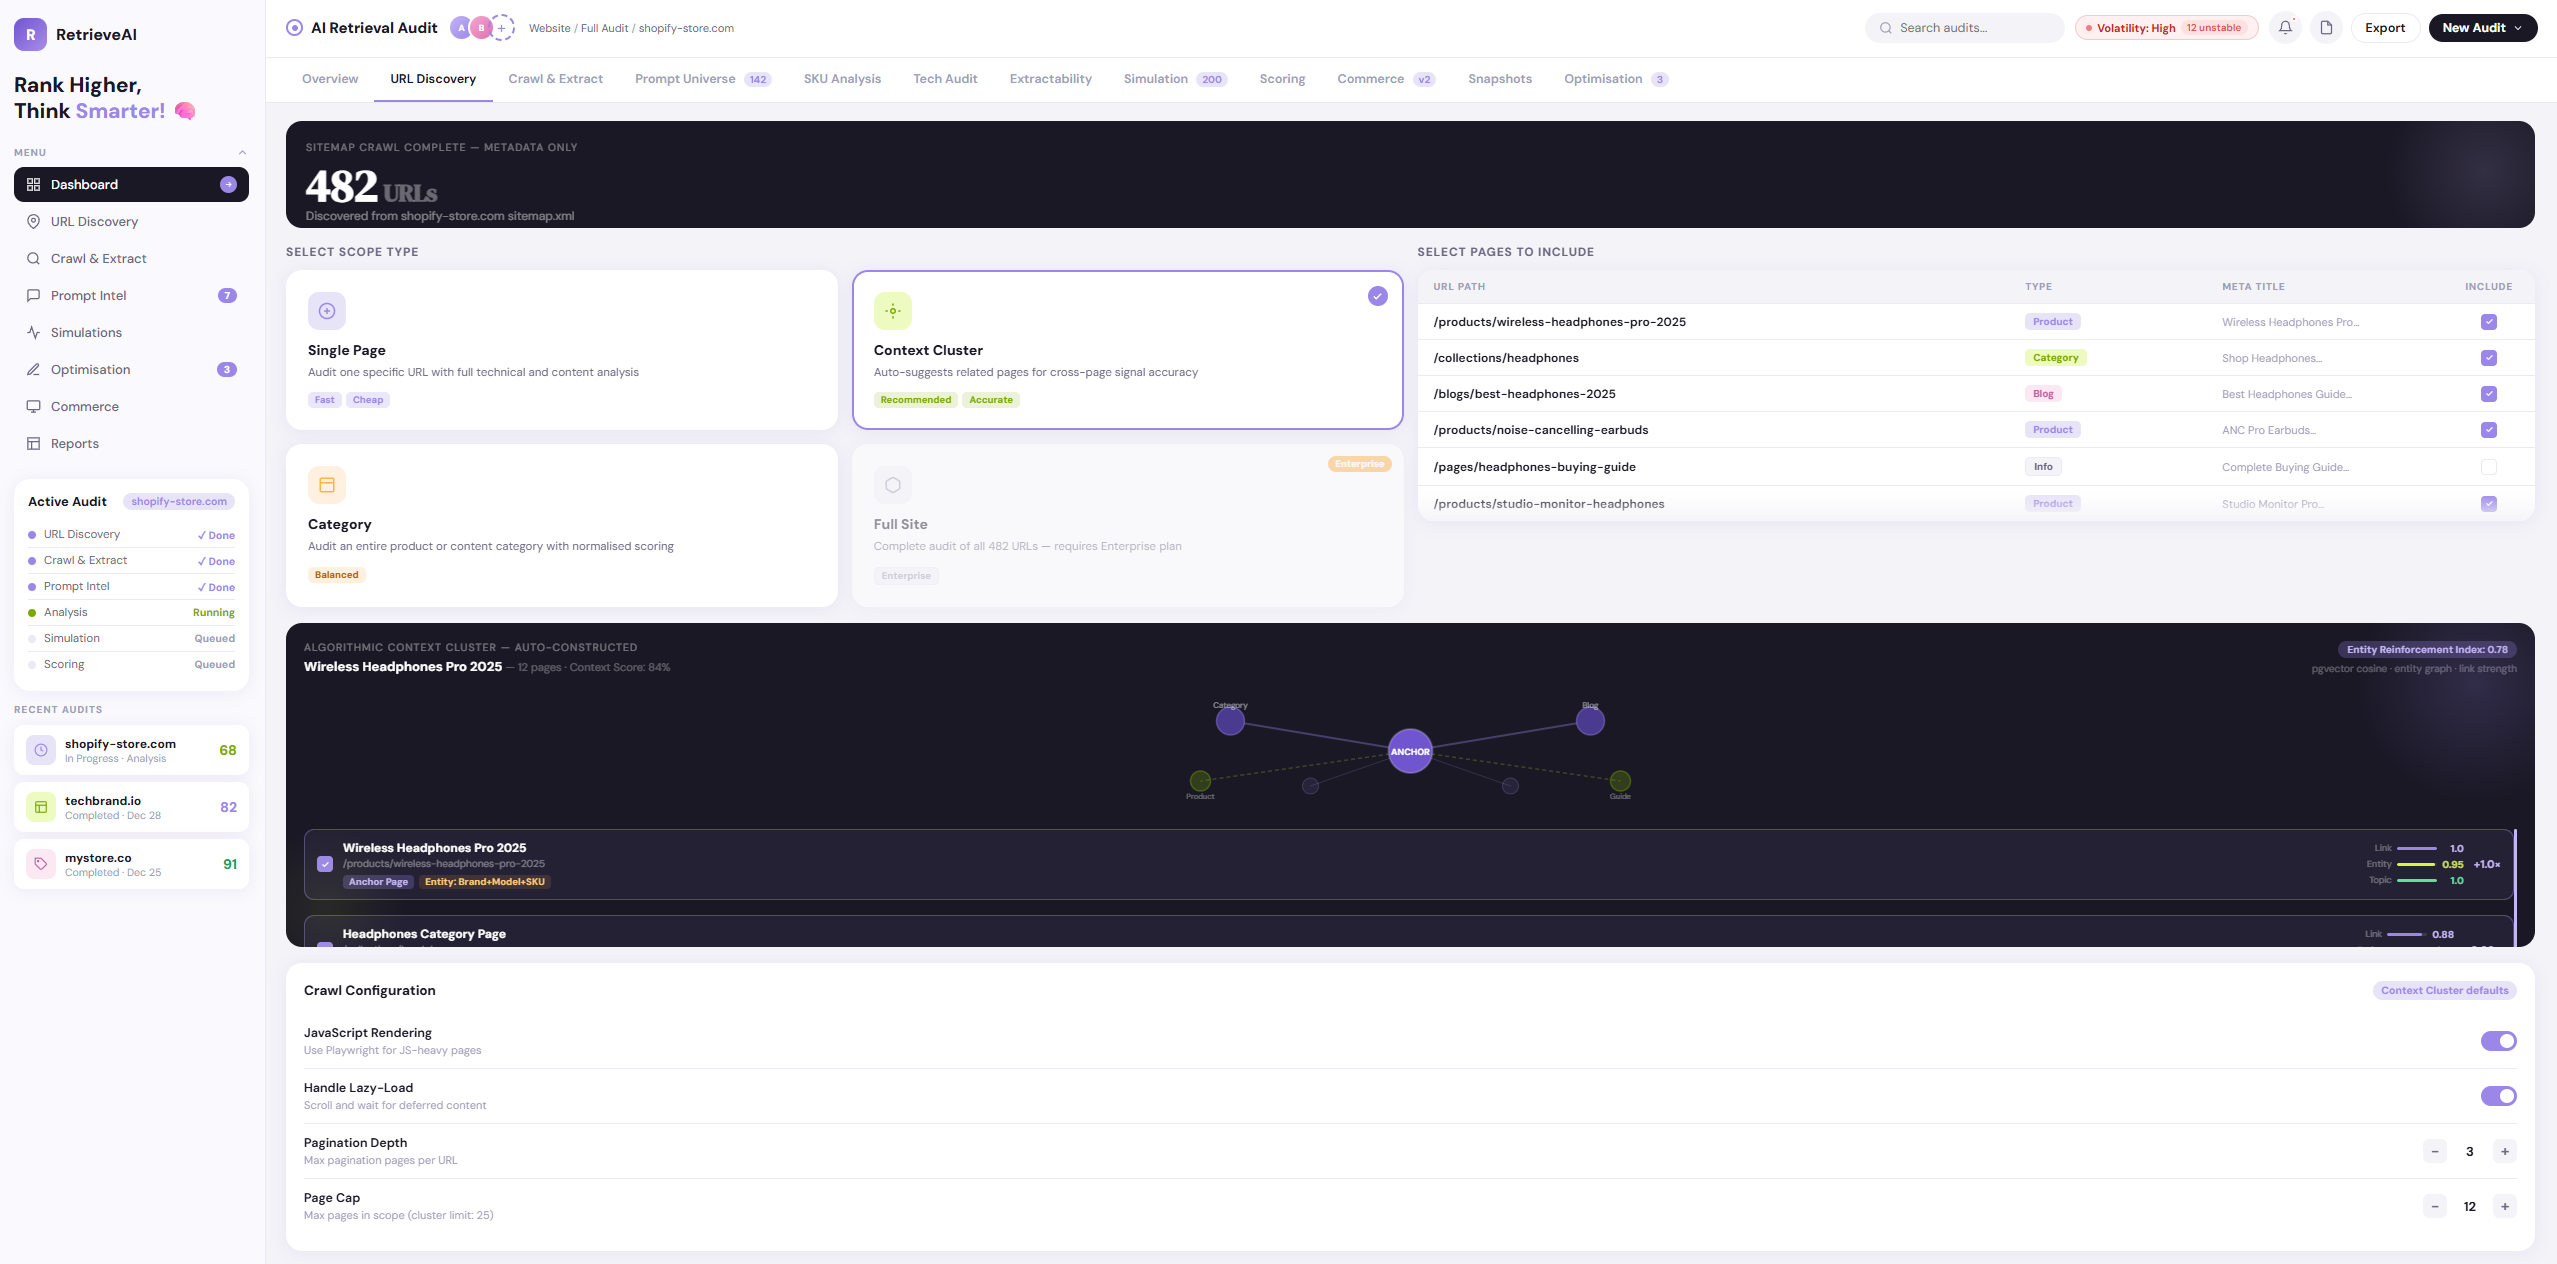Open Reports from the sidebar menu
Image resolution: width=2557 pixels, height=1264 pixels.
pos(75,443)
